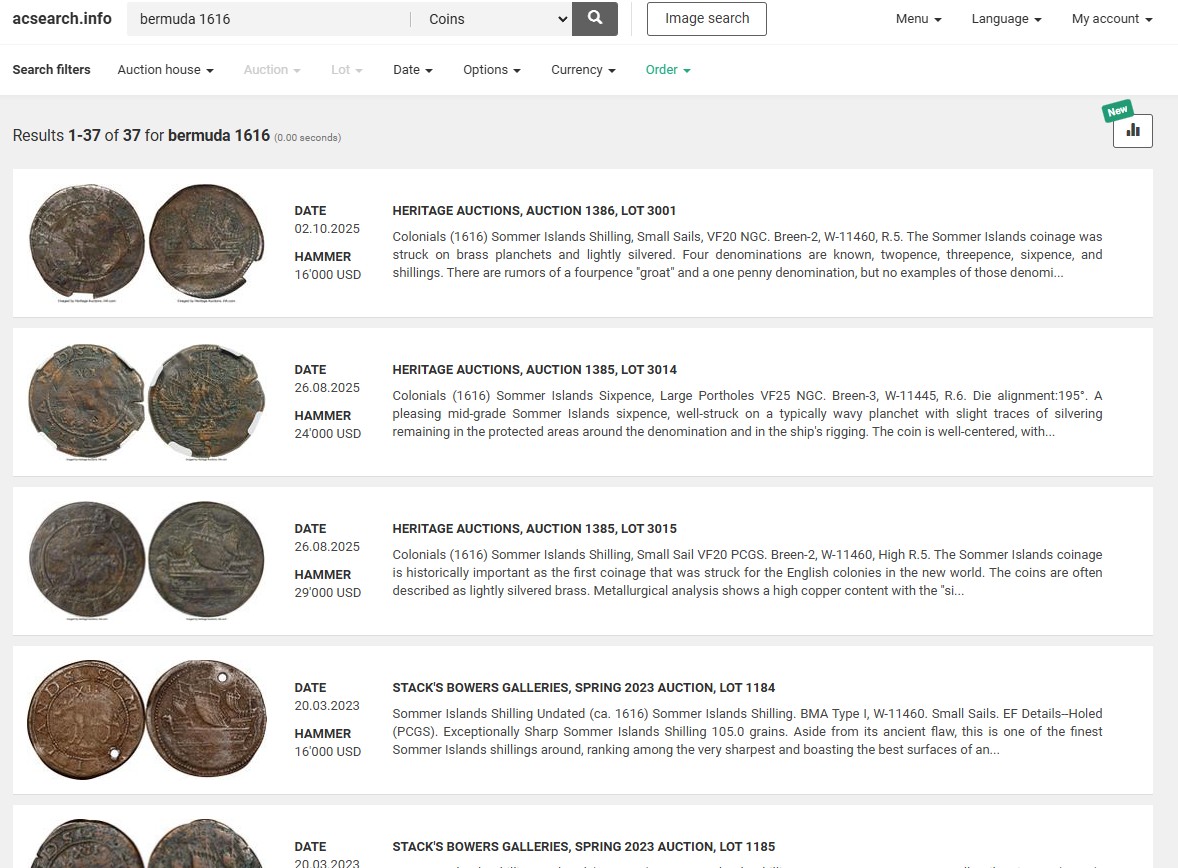Click the magnifying glass search button
This screenshot has height=868, width=1178.
click(x=595, y=19)
